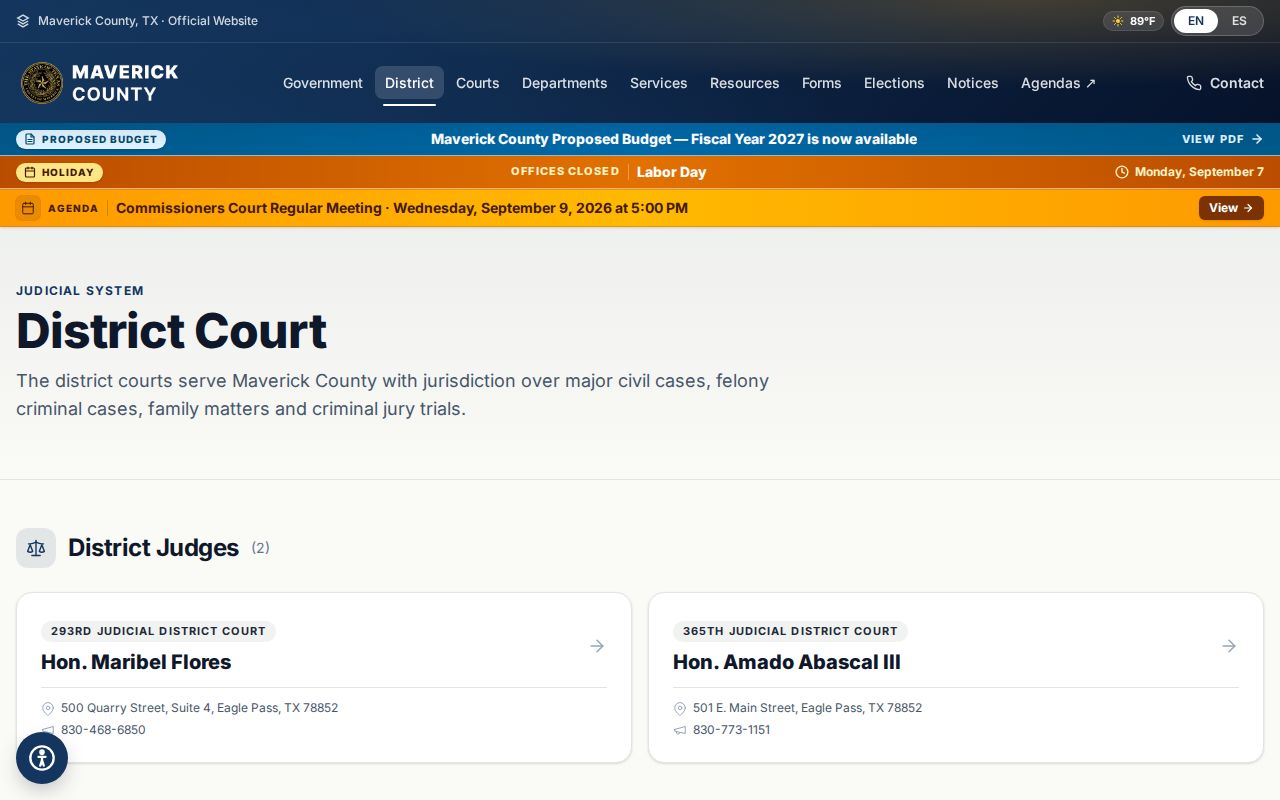Viewport: 1280px width, 800px height.
Task: Click the Maverick County site title
Action: coord(125,83)
